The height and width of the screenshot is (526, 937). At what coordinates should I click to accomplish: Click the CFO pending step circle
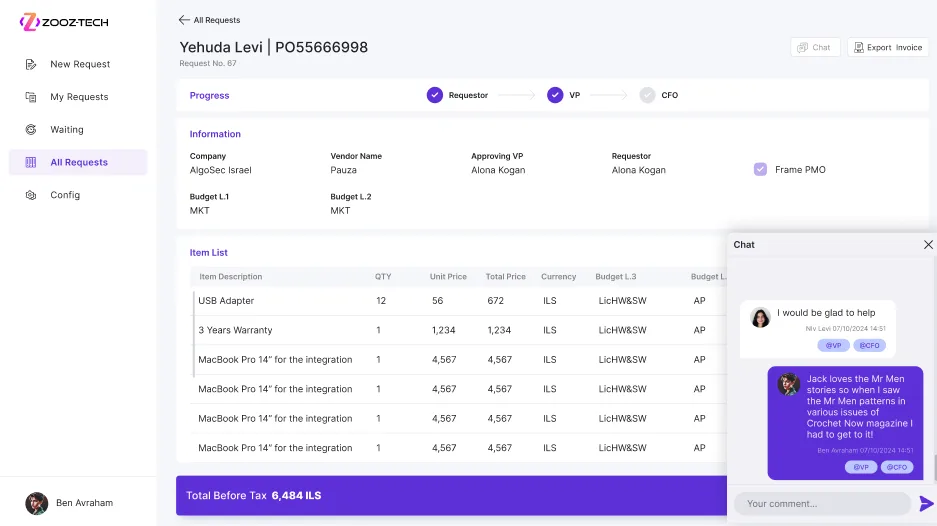point(647,95)
